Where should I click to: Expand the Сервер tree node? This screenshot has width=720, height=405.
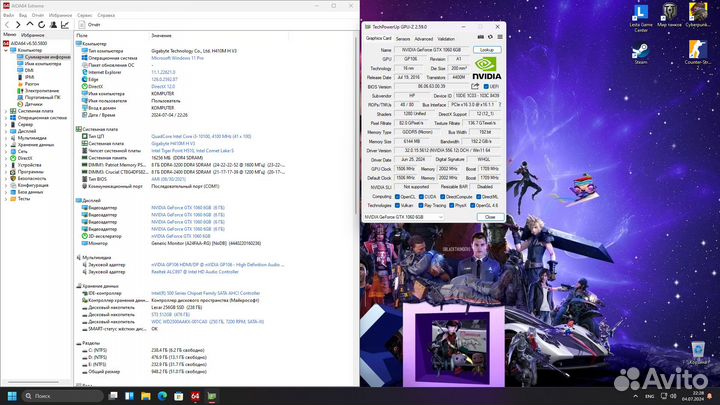tap(6, 124)
